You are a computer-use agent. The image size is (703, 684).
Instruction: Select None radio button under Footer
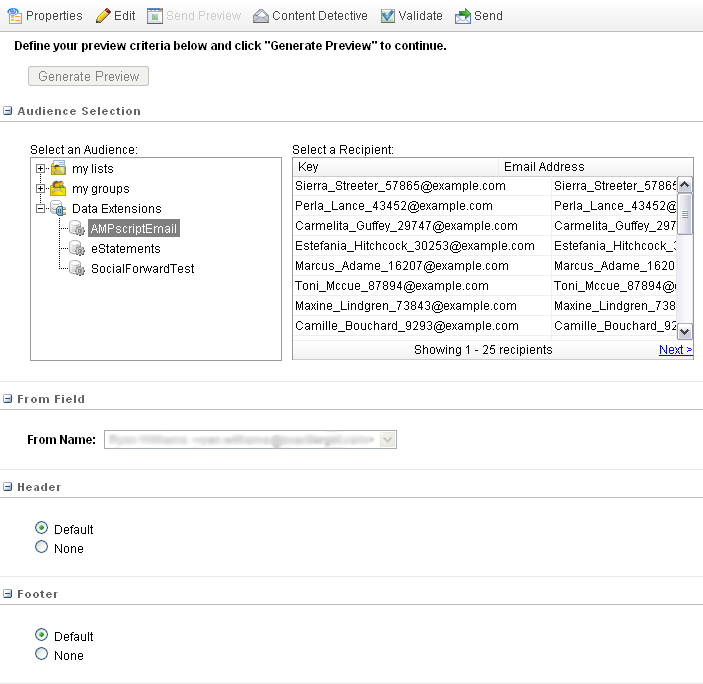[41, 654]
